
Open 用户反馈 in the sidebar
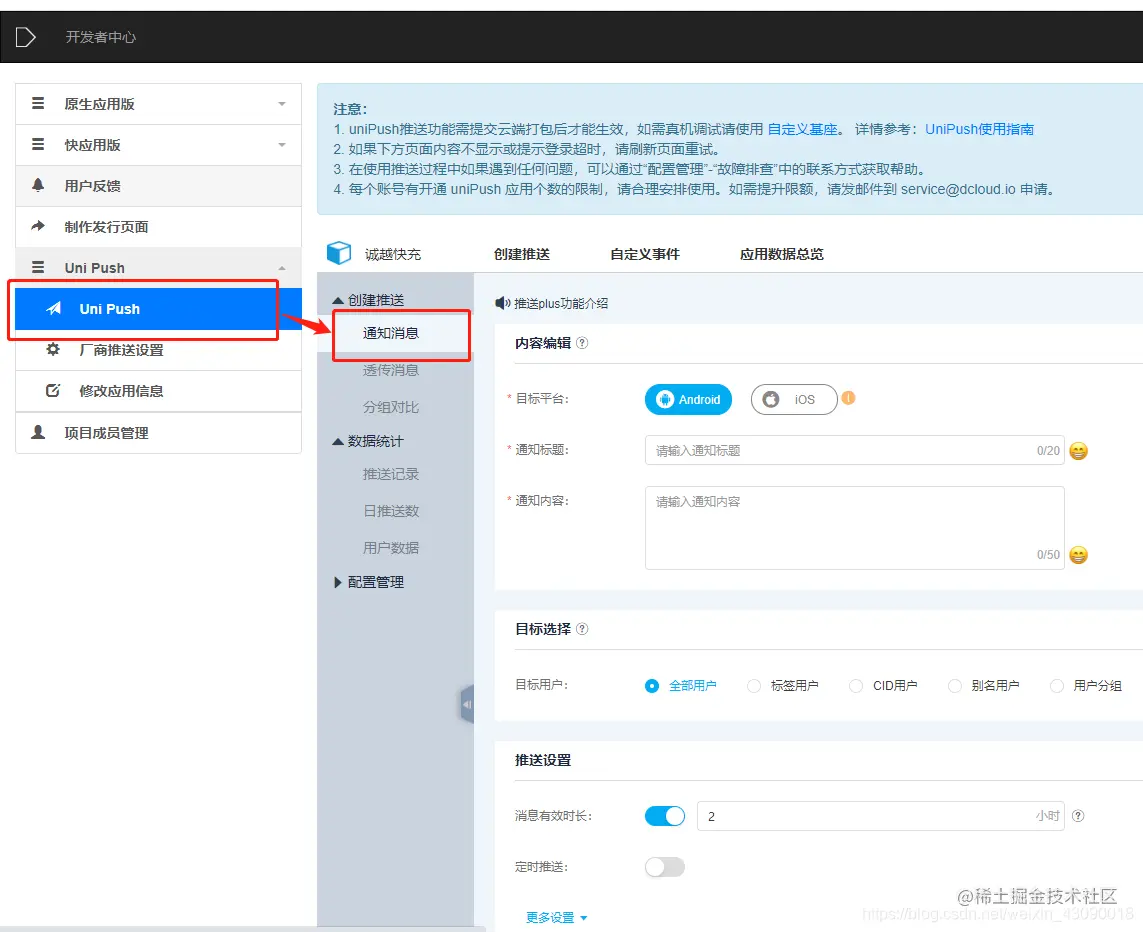[x=158, y=186]
